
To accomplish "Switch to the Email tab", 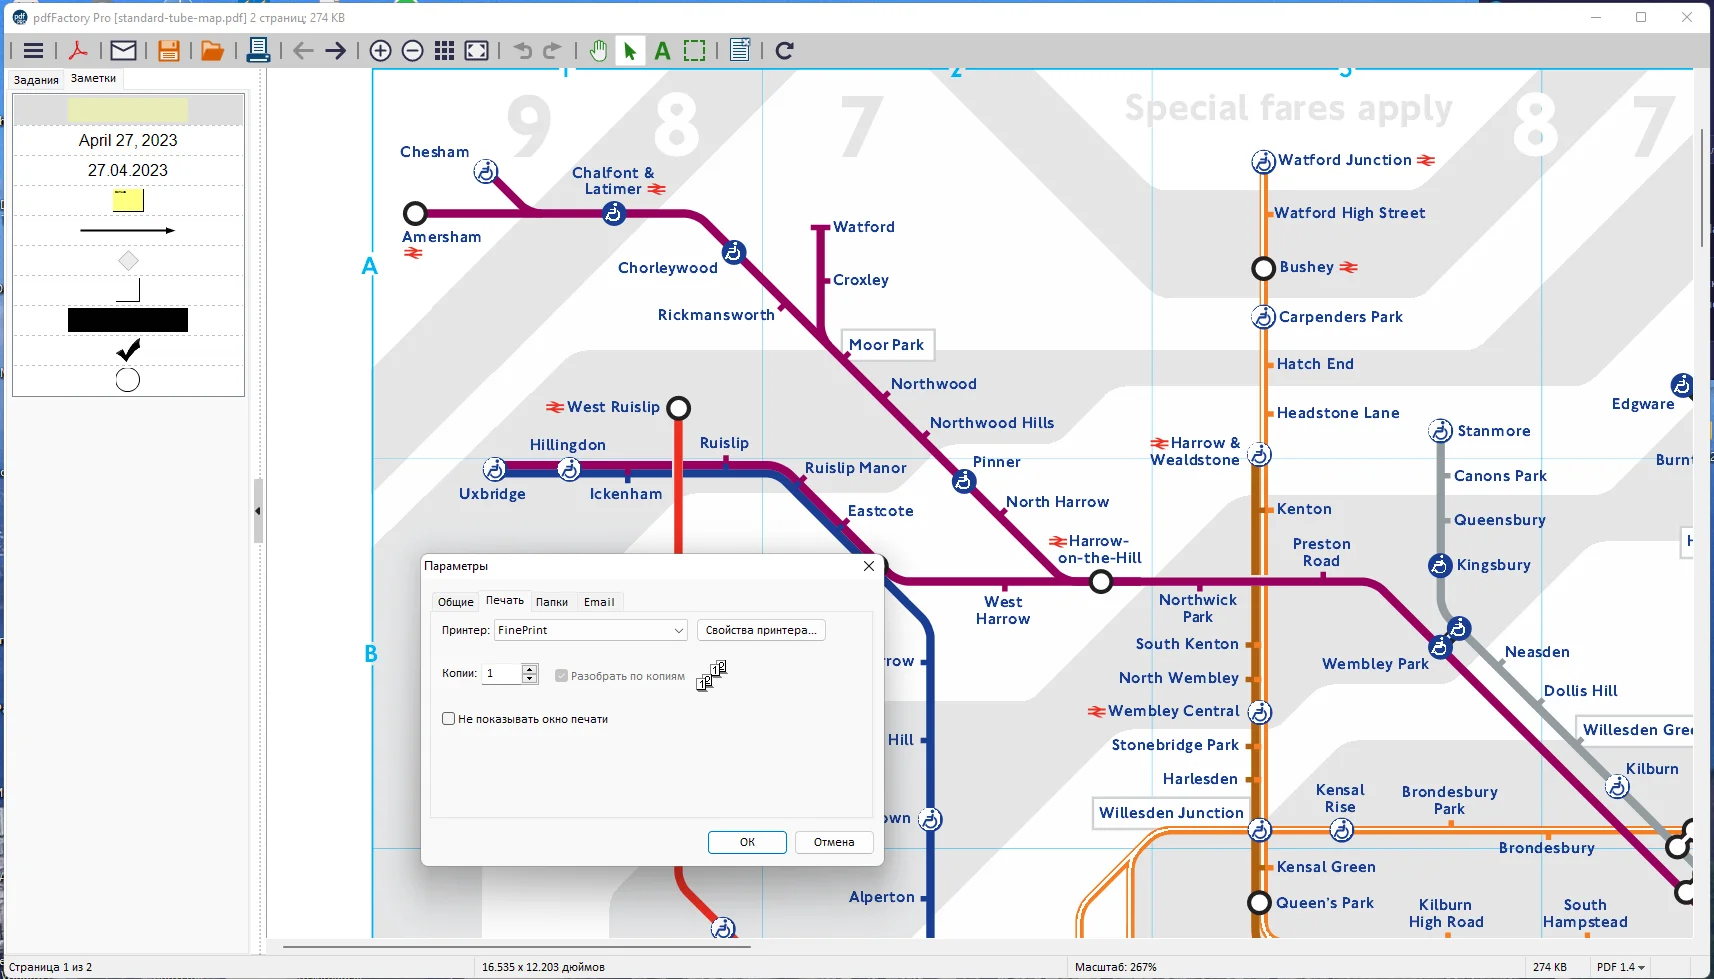I will (x=599, y=602).
